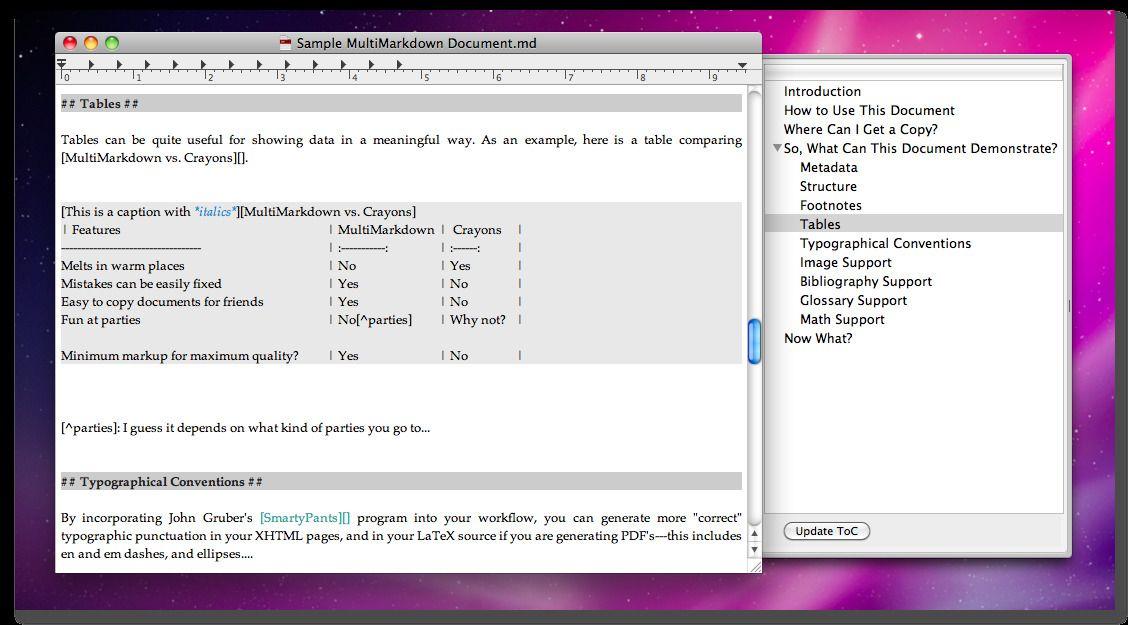Click 'Fun at parties' row text
Screen dimensions: 1128x625
101,320
